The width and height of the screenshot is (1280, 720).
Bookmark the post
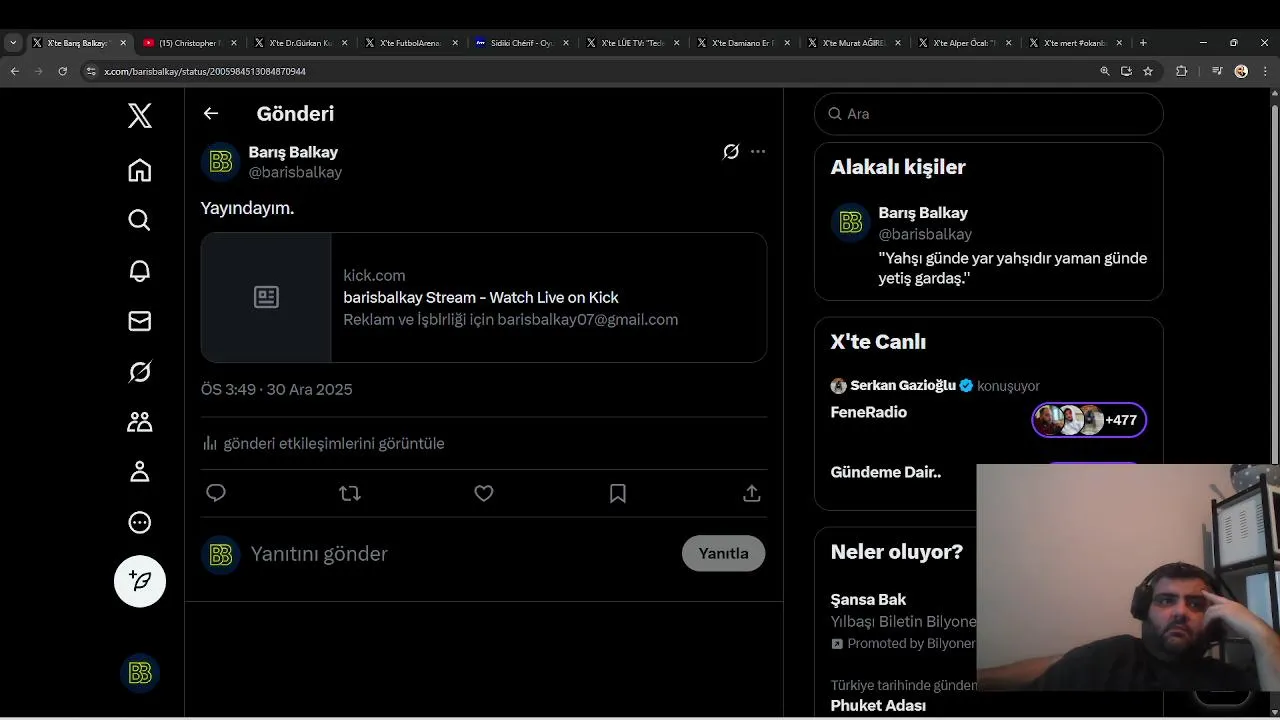click(618, 493)
